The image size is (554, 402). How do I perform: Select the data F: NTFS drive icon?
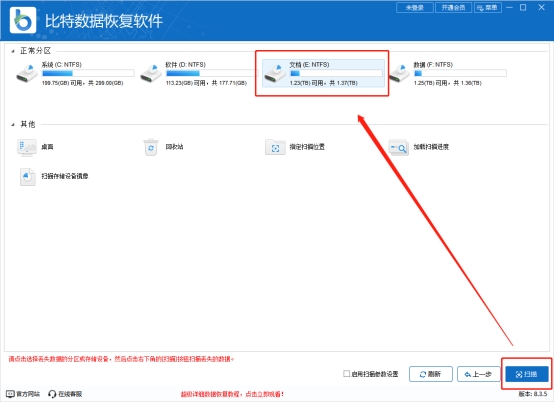(399, 73)
